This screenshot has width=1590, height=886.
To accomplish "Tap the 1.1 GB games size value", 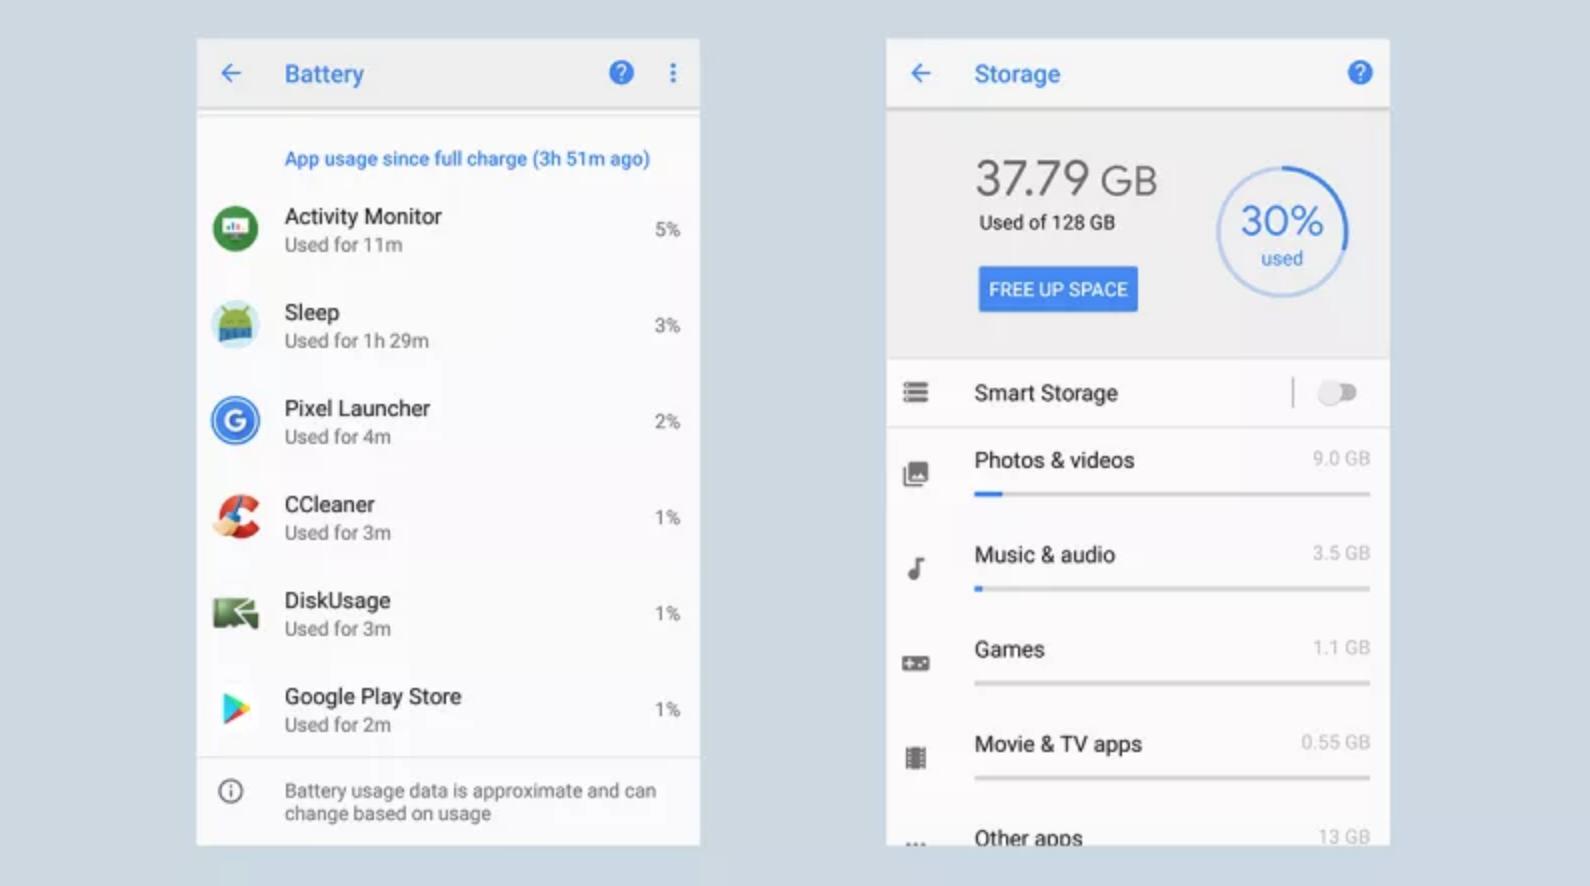I will (x=1341, y=648).
